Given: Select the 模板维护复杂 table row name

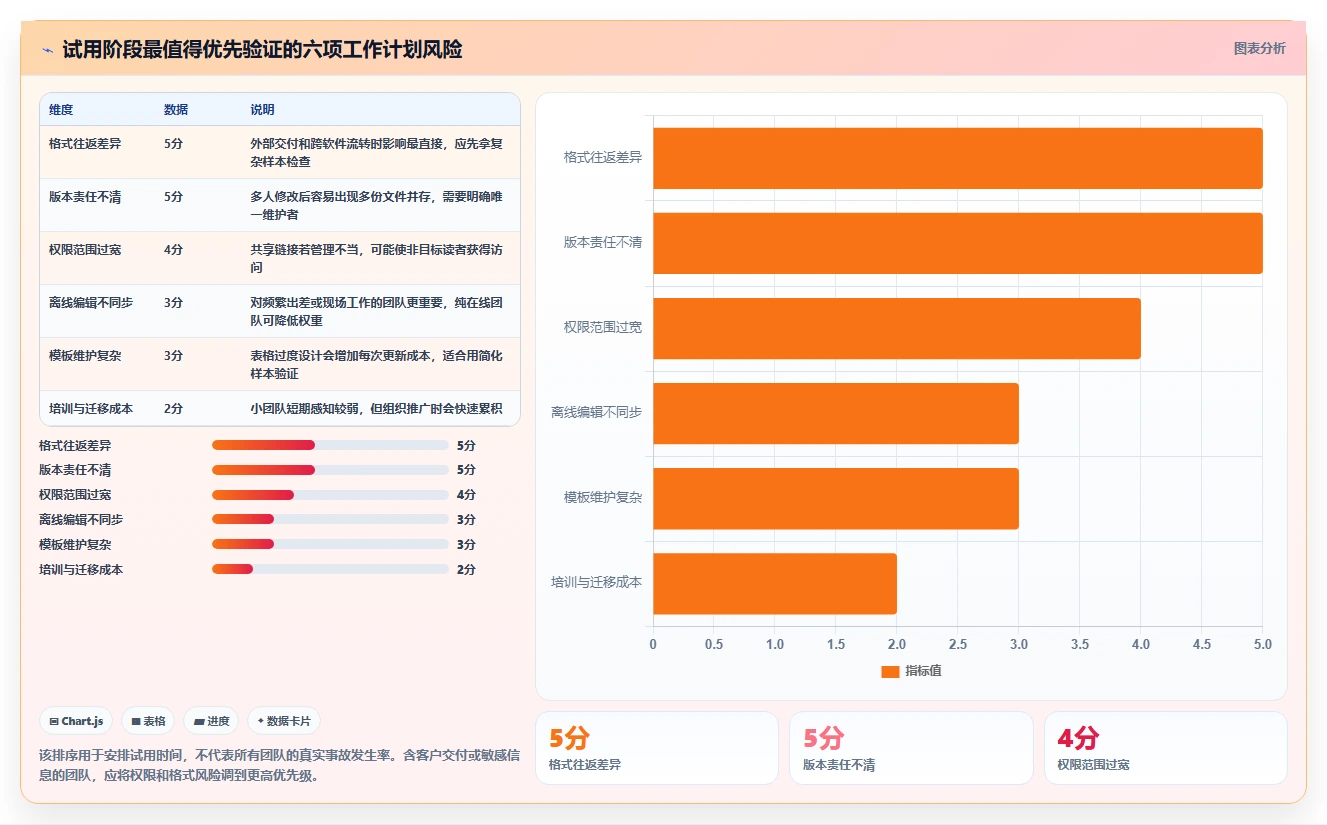Looking at the screenshot, I should pyautogui.click(x=85, y=355).
